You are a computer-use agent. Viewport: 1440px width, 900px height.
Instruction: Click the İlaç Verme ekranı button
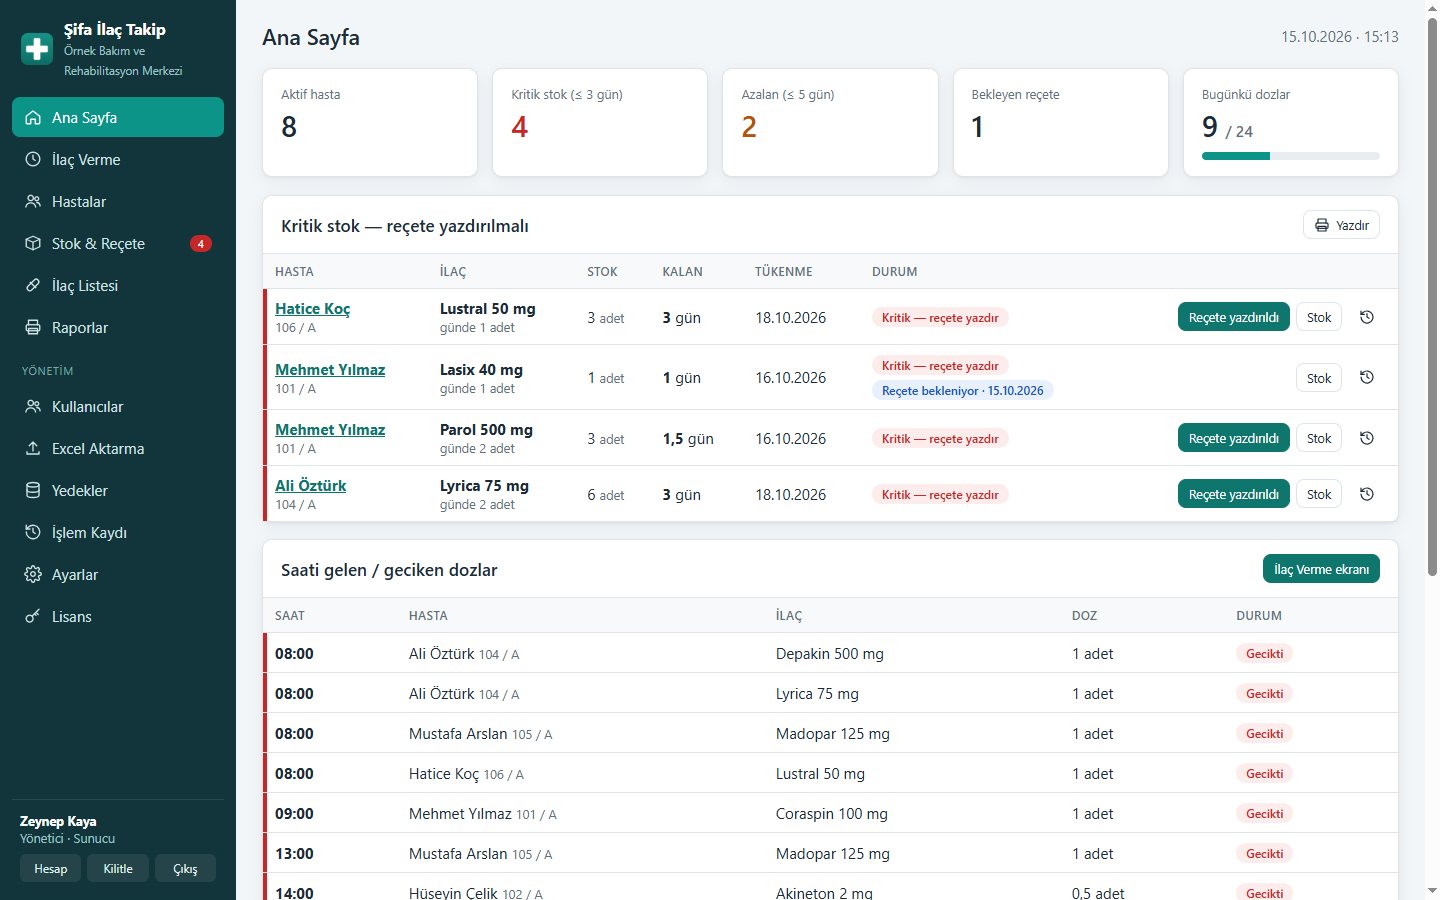[x=1321, y=569]
